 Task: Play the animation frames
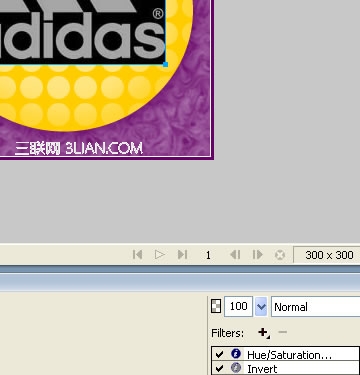click(x=160, y=255)
